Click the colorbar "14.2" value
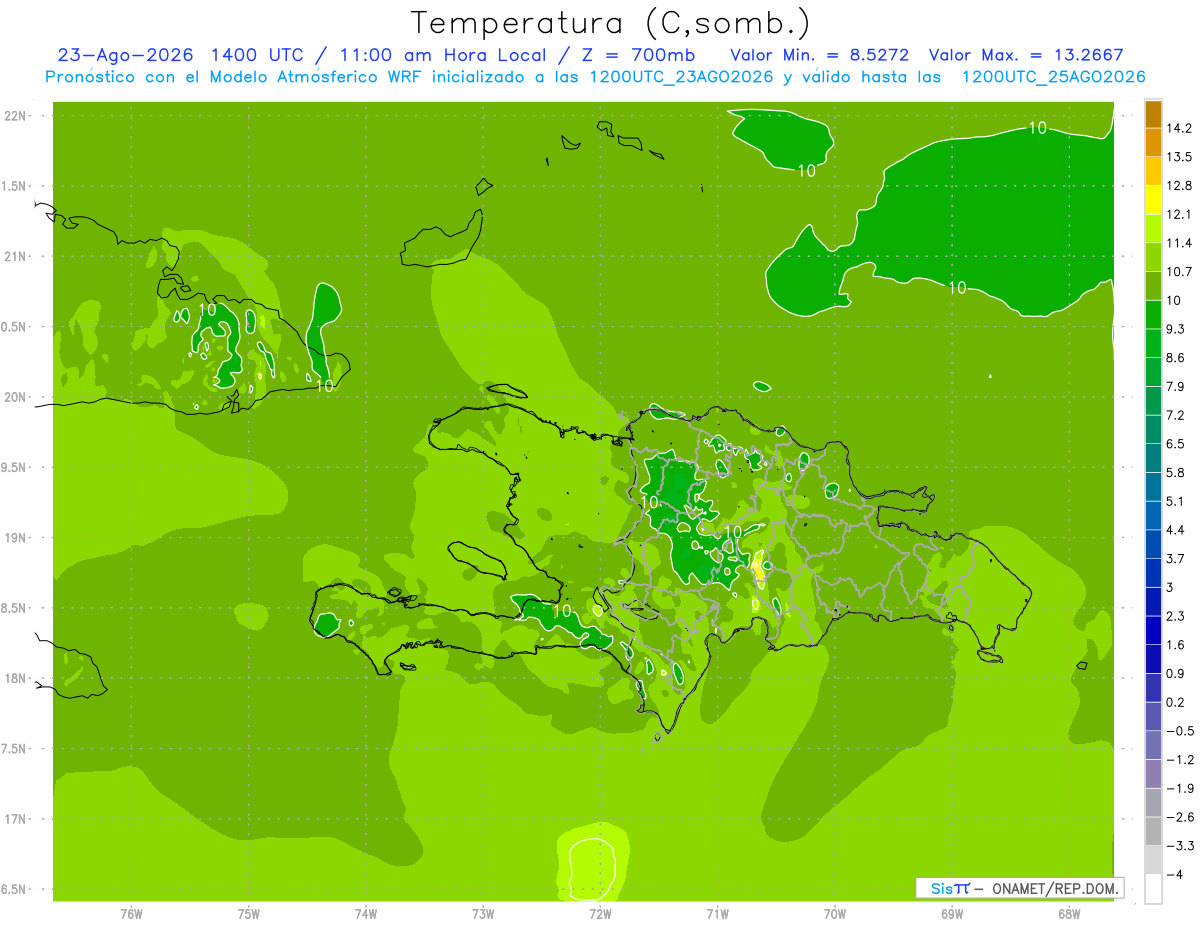The image size is (1200, 927). (1180, 128)
